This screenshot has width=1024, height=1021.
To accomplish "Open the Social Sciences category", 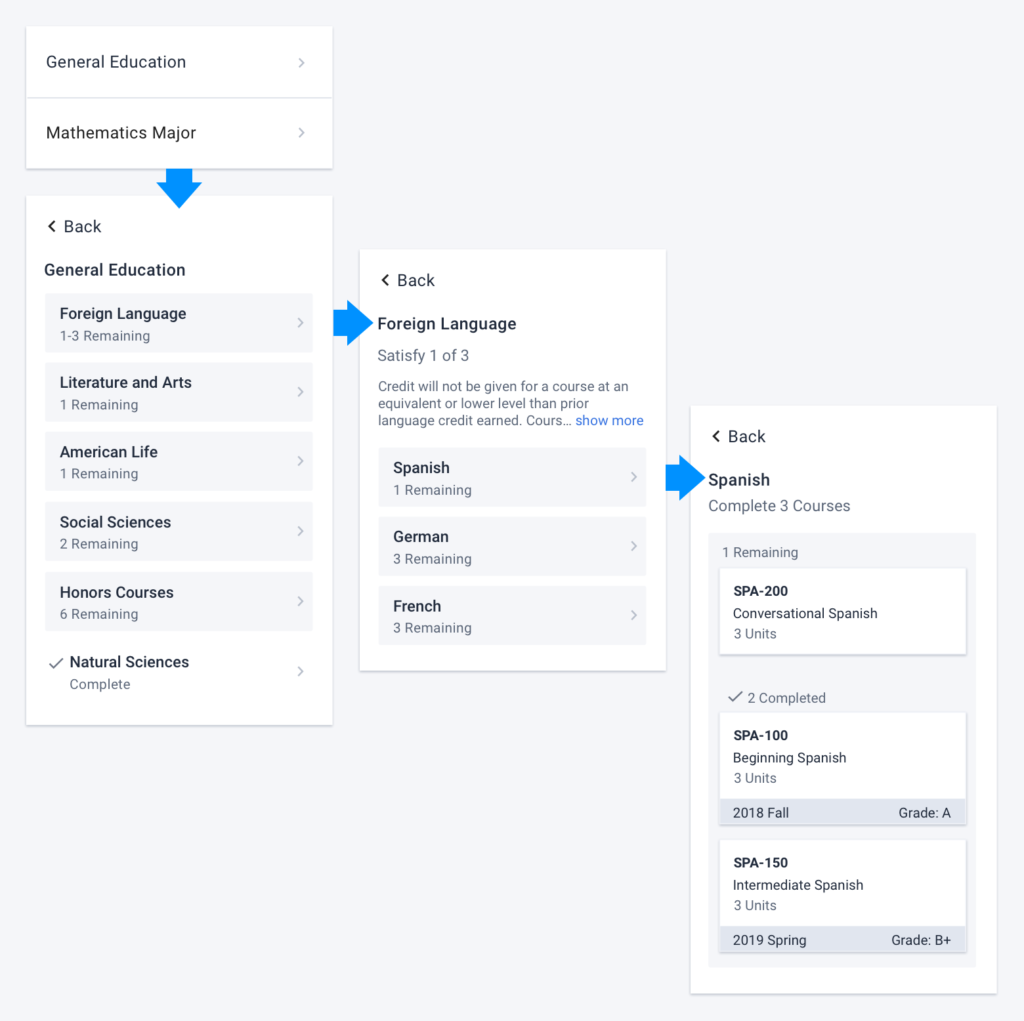I will point(179,532).
